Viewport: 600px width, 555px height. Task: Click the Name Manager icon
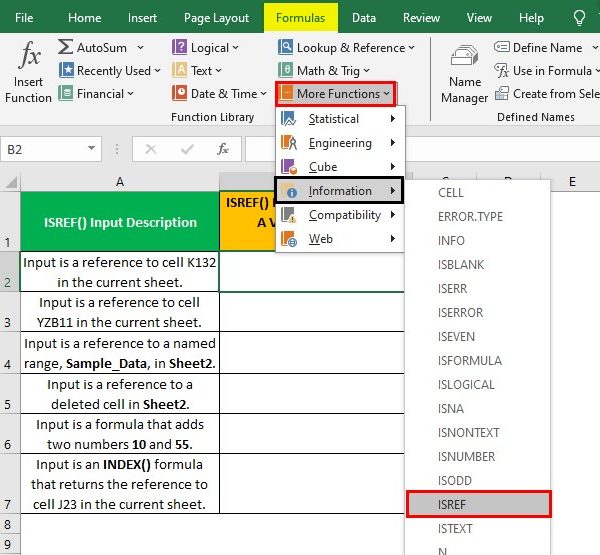pyautogui.click(x=464, y=57)
